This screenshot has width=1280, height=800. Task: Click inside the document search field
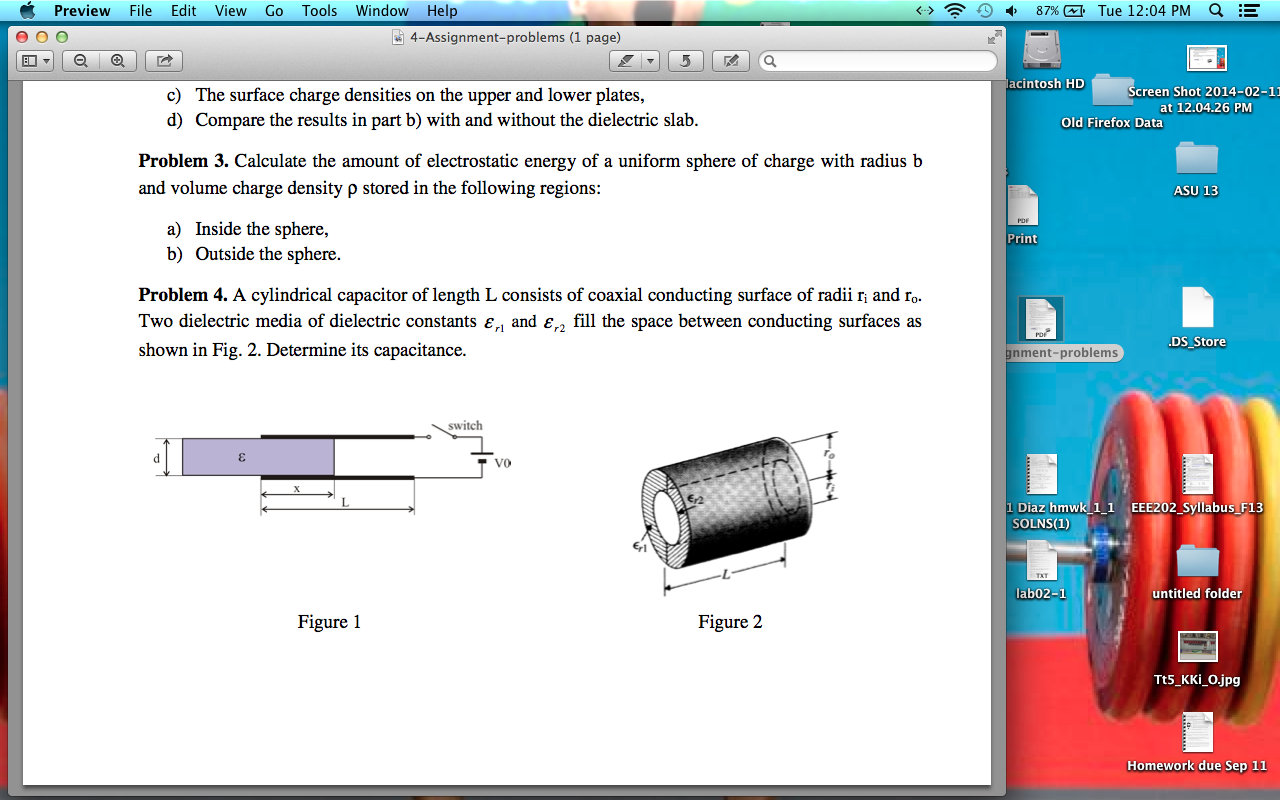(x=875, y=60)
